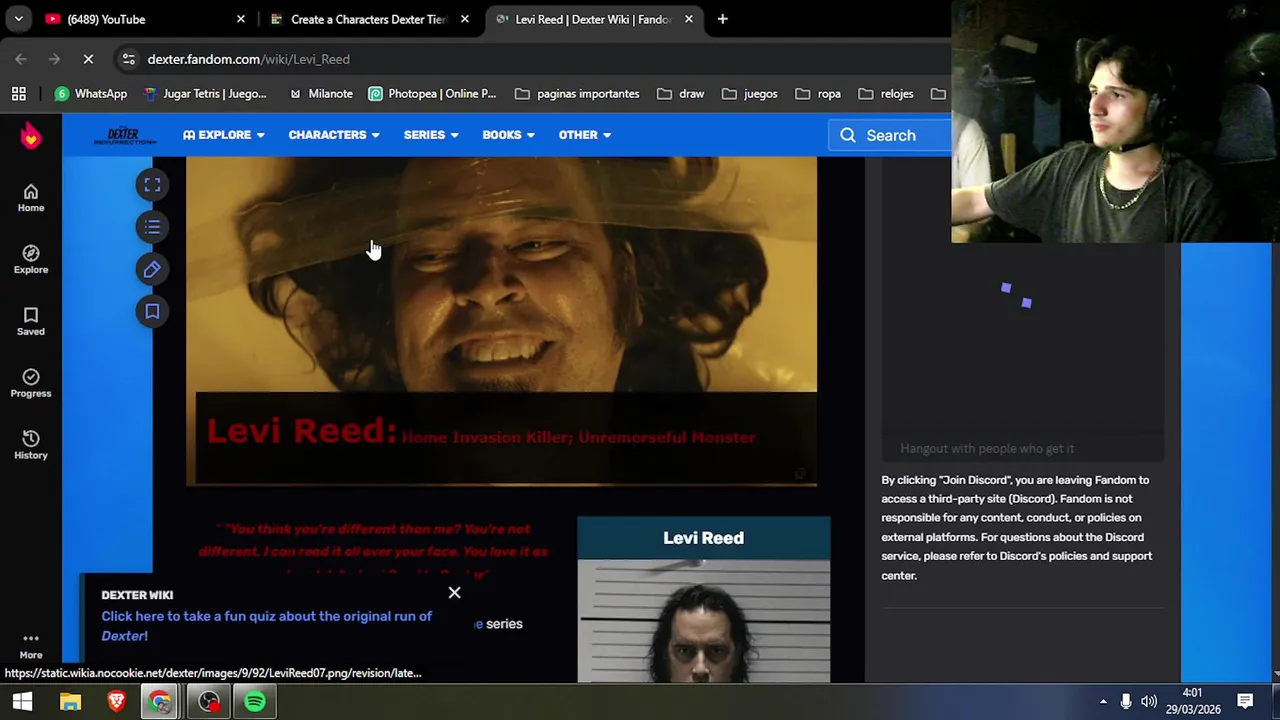1280x720 pixels.
Task: Open notifications center in taskbar
Action: tap(1245, 702)
